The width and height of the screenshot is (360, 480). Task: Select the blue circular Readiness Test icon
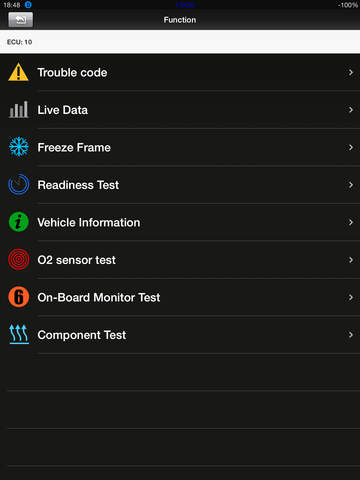coord(19,184)
